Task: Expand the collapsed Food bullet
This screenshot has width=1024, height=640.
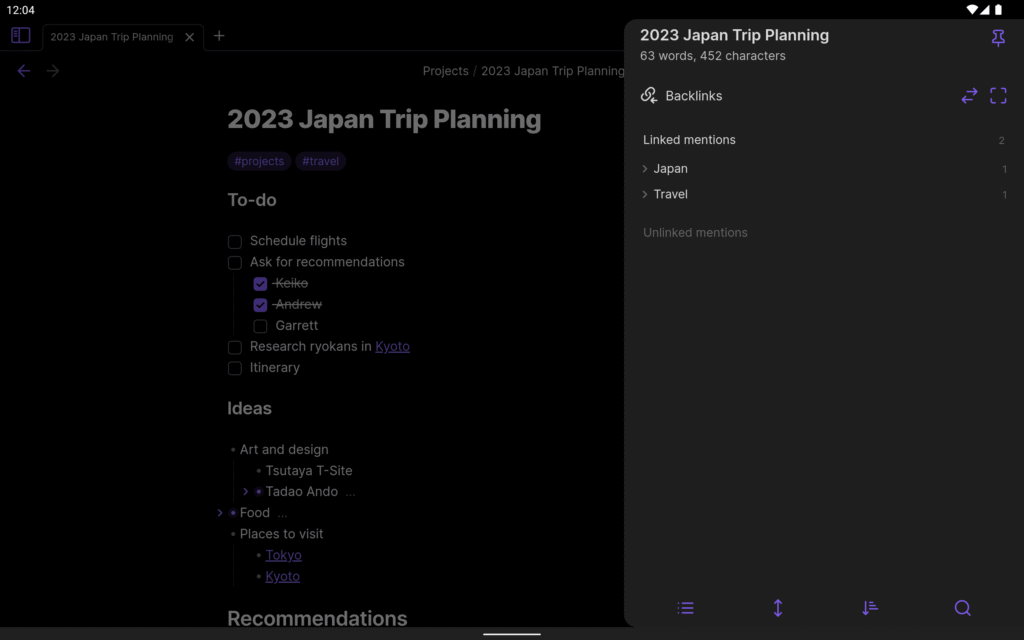Action: click(221, 512)
